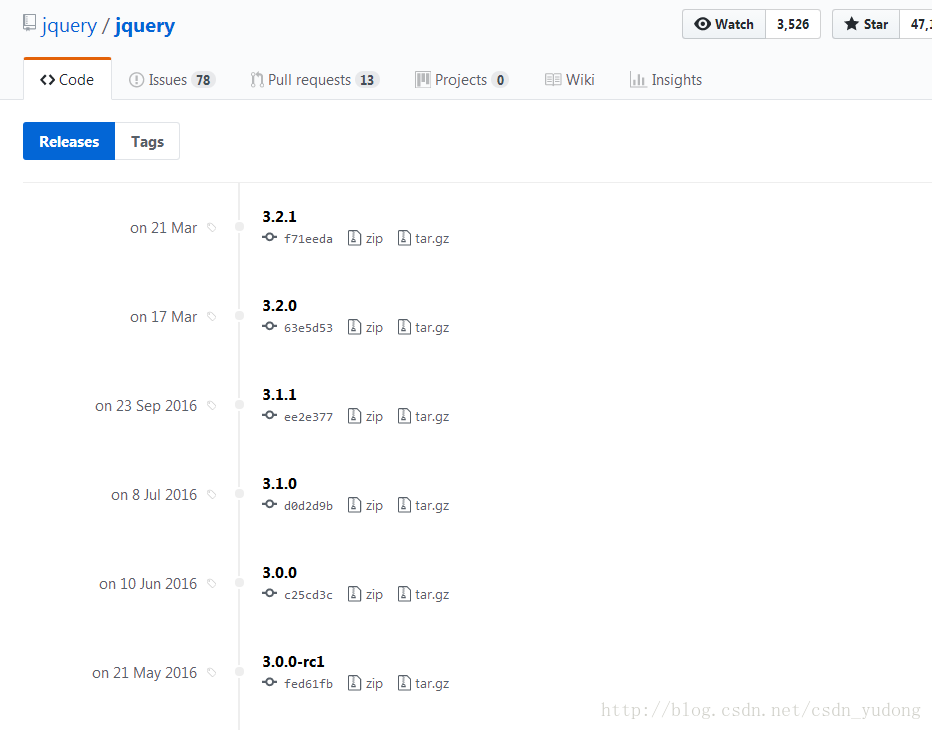Click the tar.gz file icon for release 3.2.1
The height and width of the screenshot is (730, 932).
coord(404,238)
